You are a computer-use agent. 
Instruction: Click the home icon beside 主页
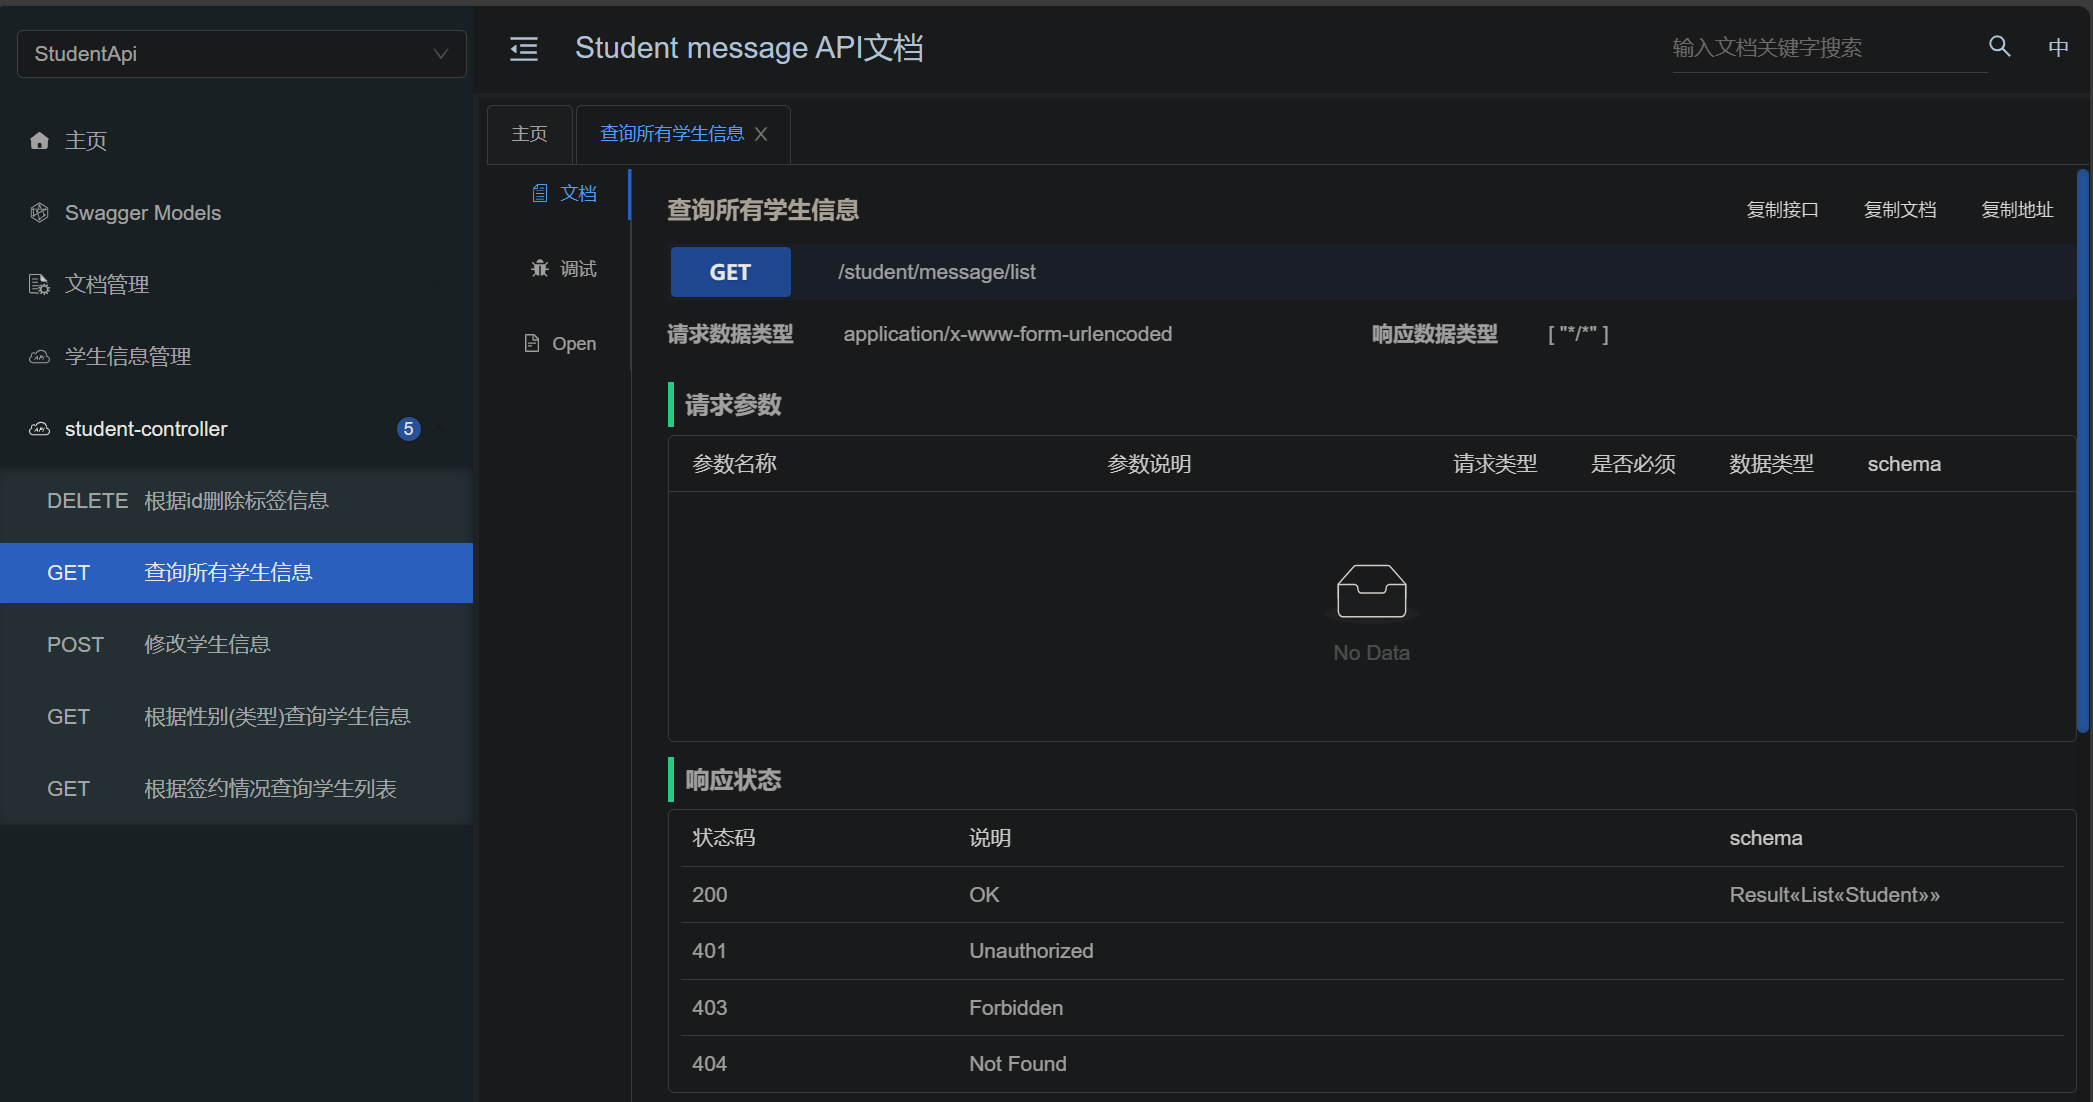point(39,141)
